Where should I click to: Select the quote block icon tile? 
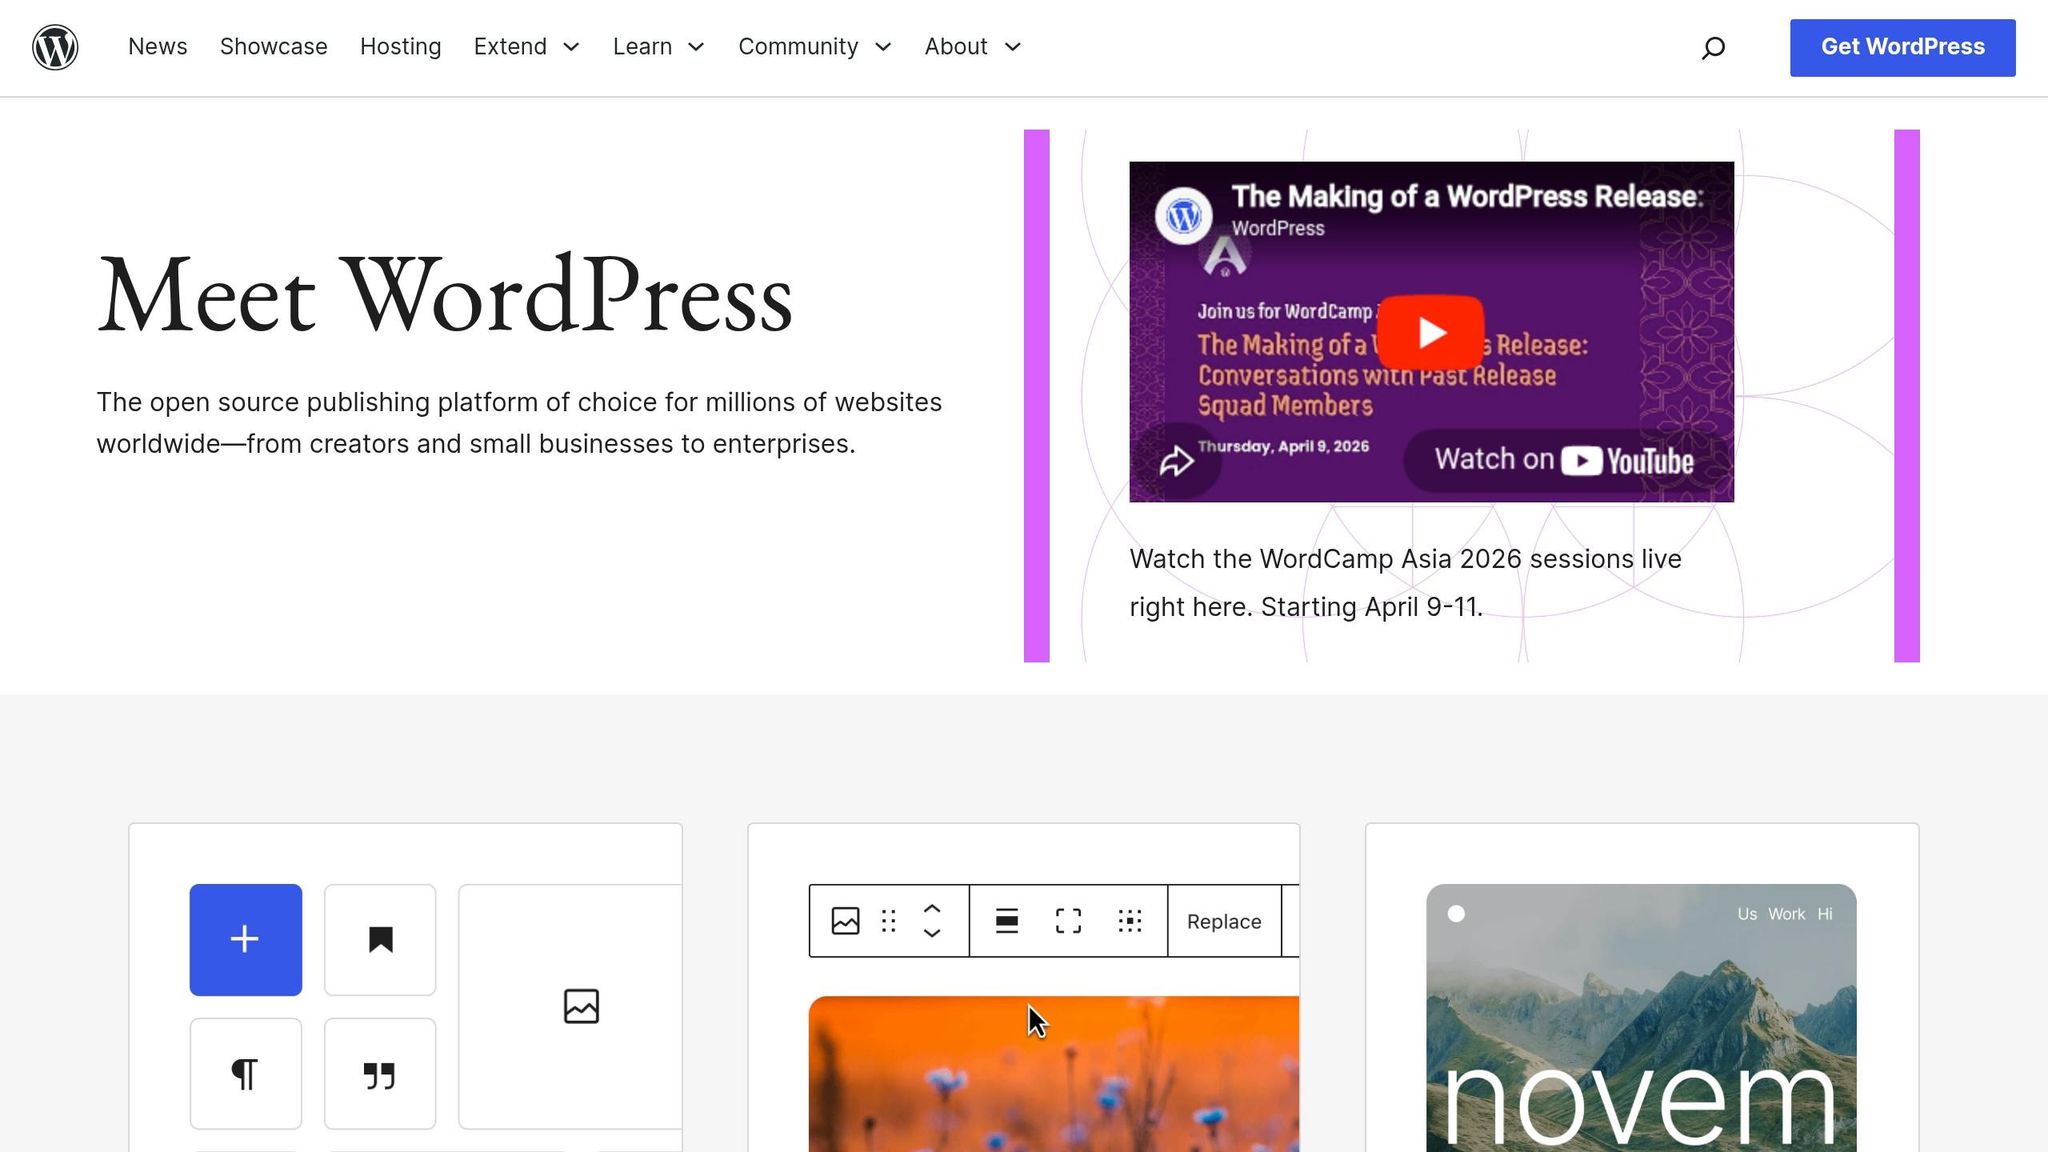point(380,1073)
